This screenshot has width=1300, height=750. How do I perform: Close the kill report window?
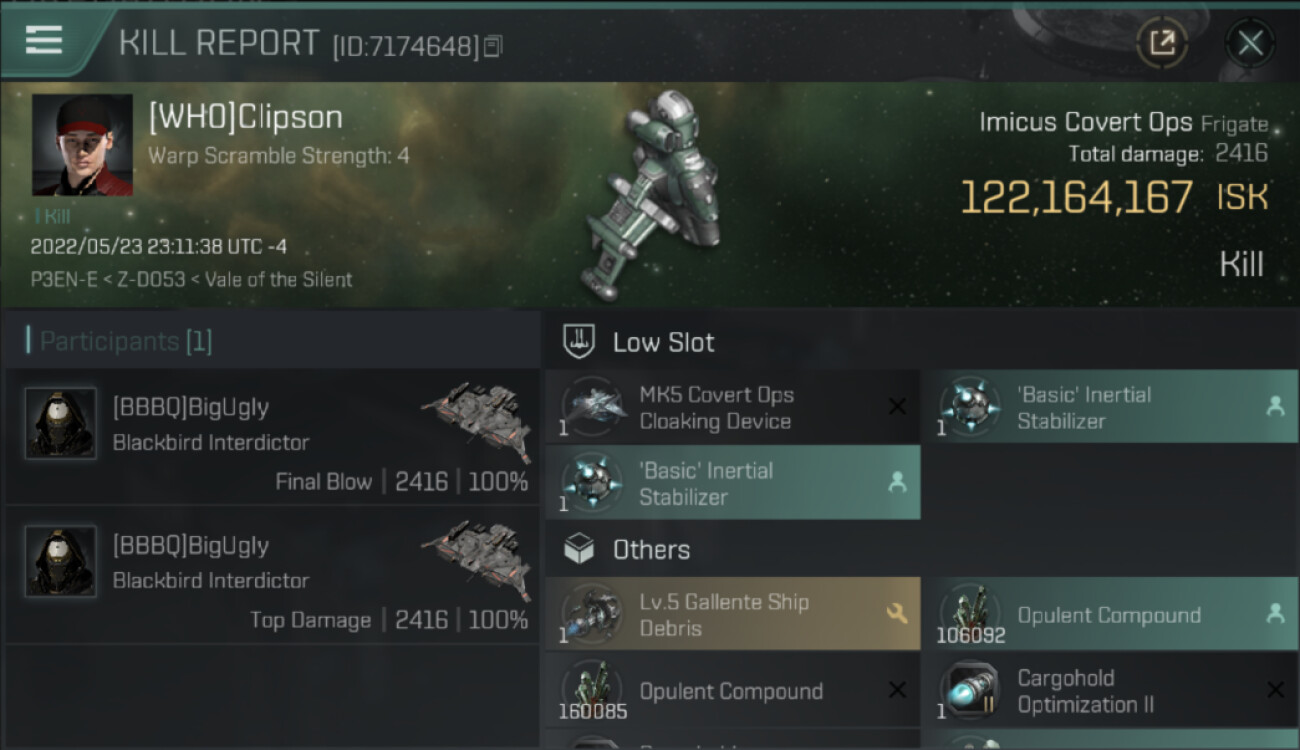[1250, 43]
